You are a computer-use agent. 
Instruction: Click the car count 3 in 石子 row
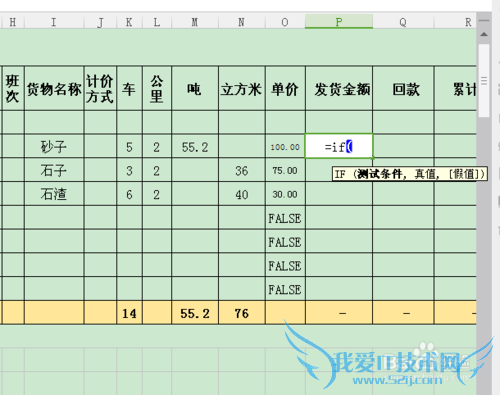129,170
